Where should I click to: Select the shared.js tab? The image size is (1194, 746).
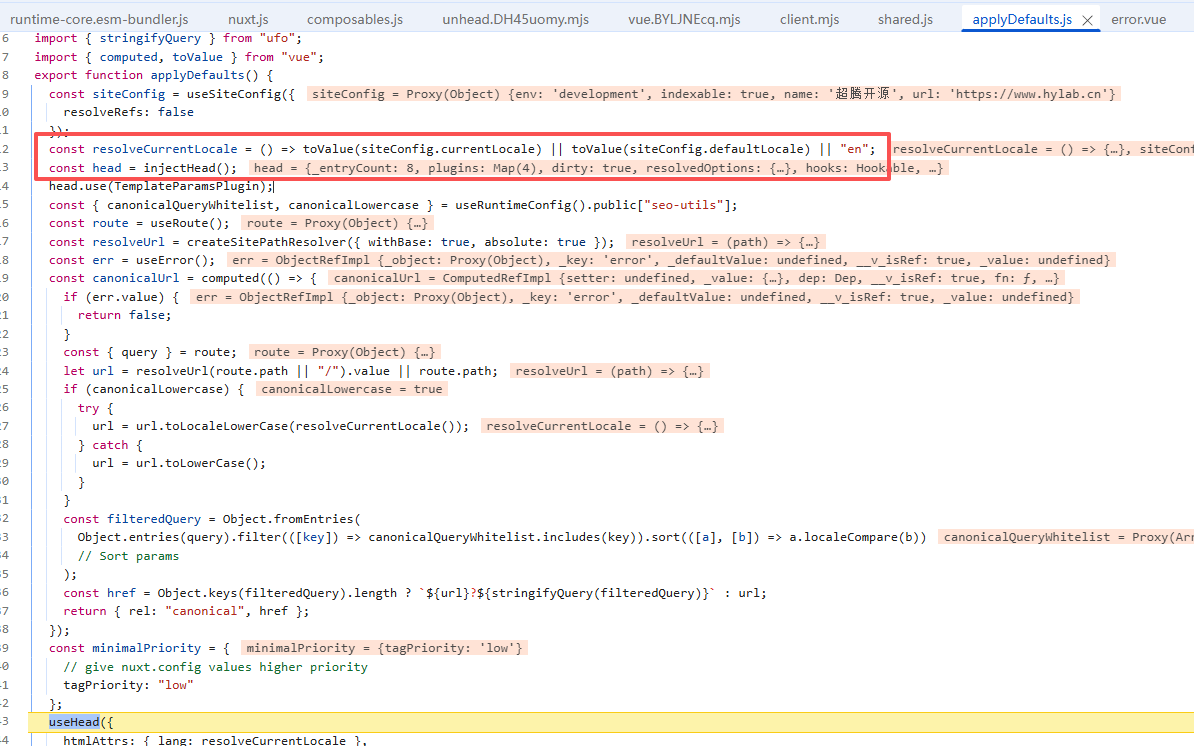[x=905, y=19]
